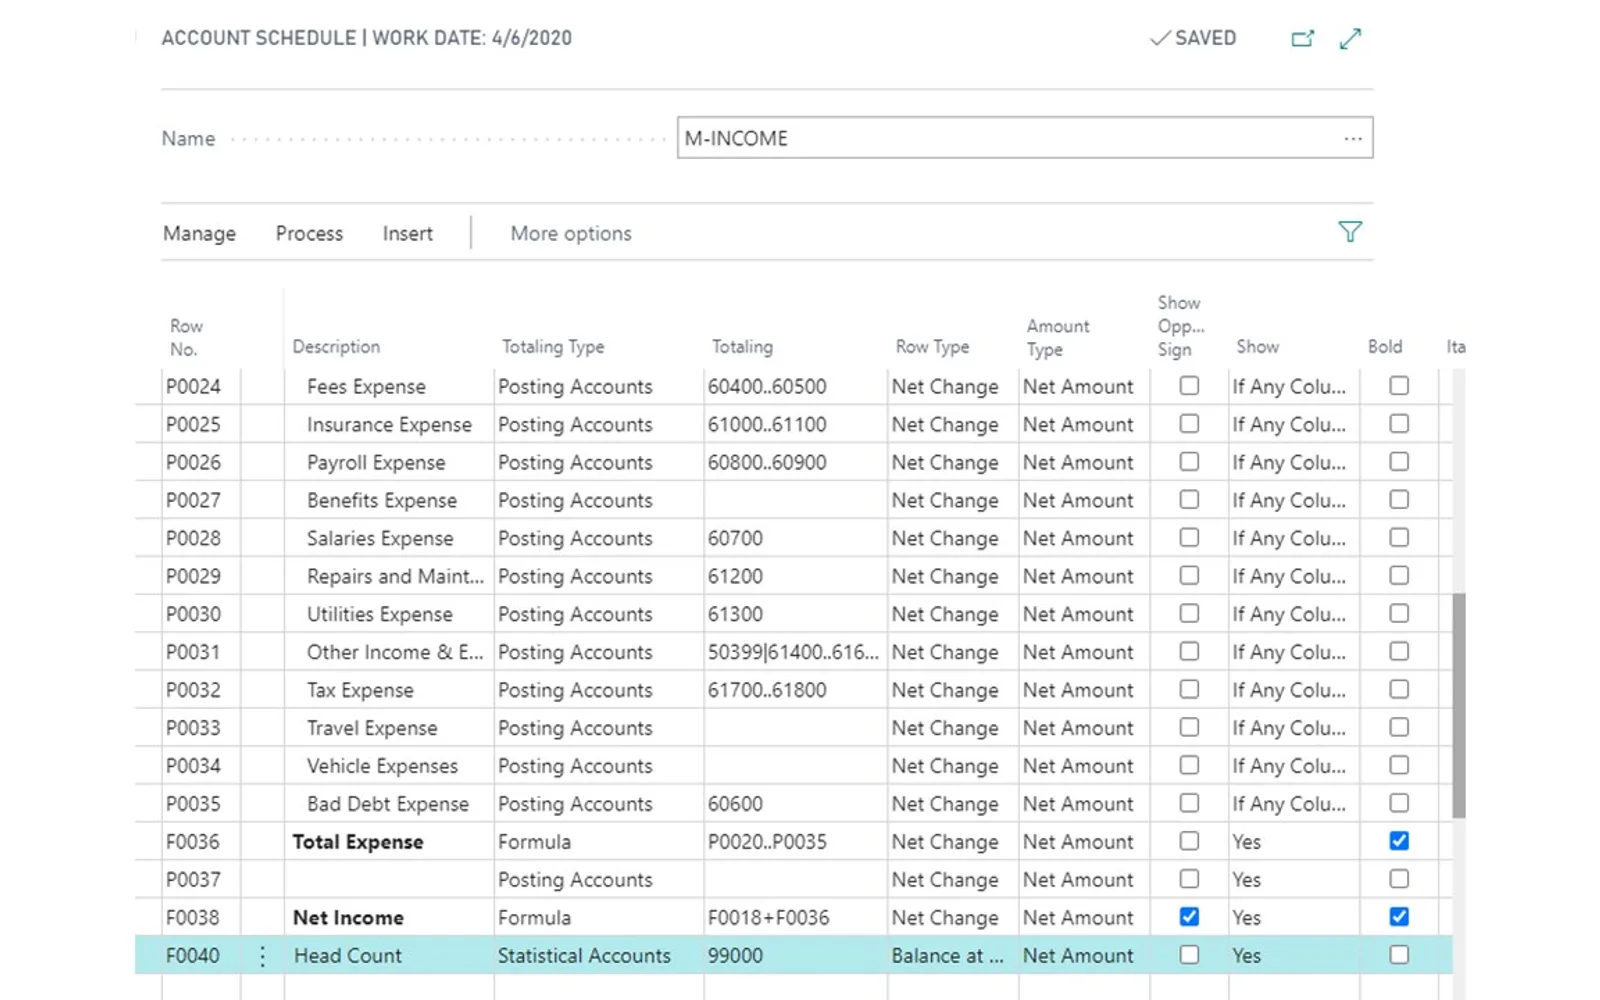Select Row Type cell for Head Count

click(952, 956)
